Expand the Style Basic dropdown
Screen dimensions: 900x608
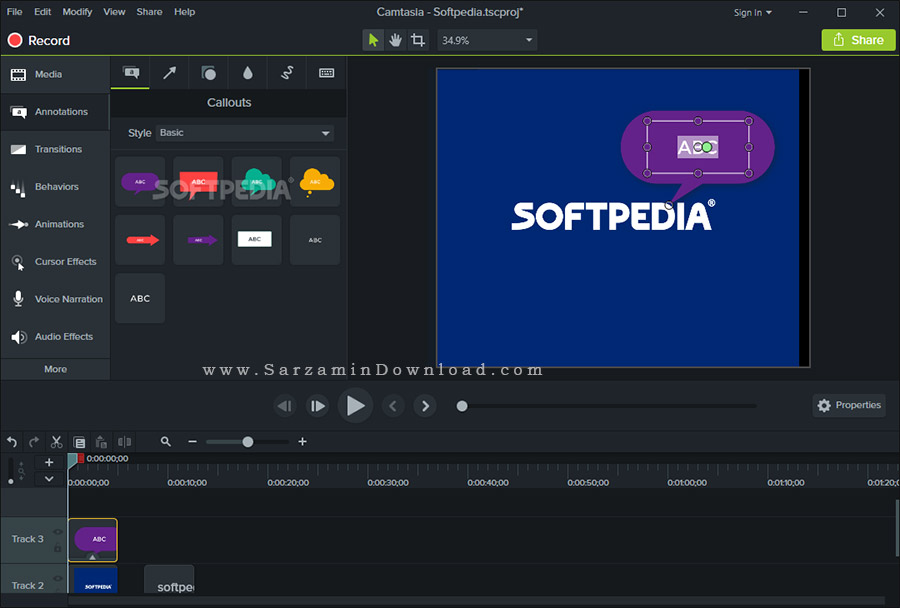[x=245, y=133]
